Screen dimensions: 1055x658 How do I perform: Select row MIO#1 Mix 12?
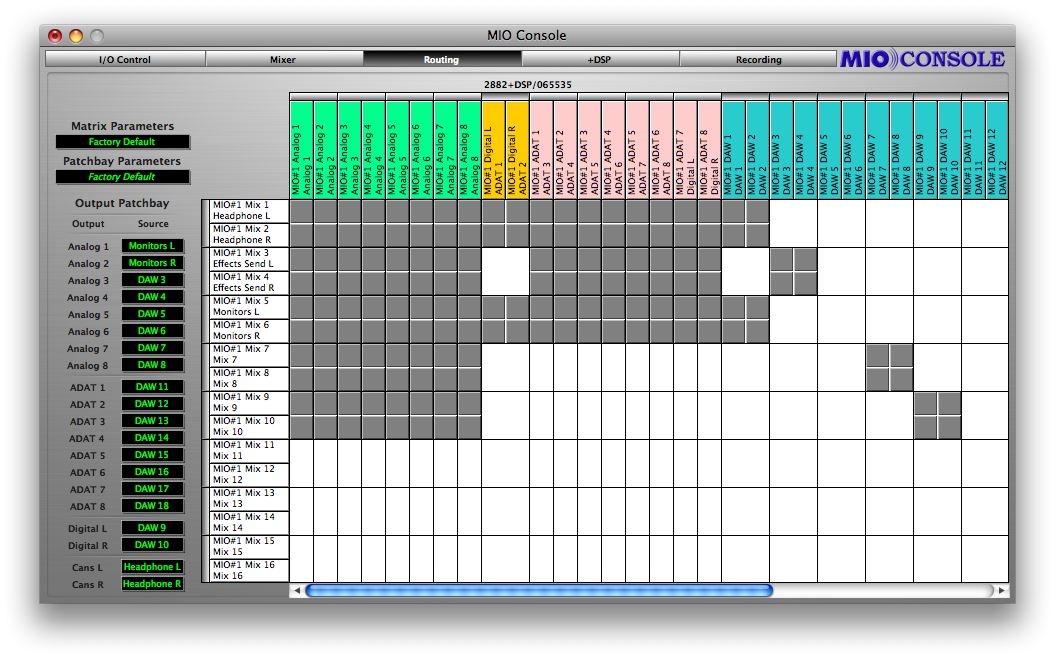point(249,476)
